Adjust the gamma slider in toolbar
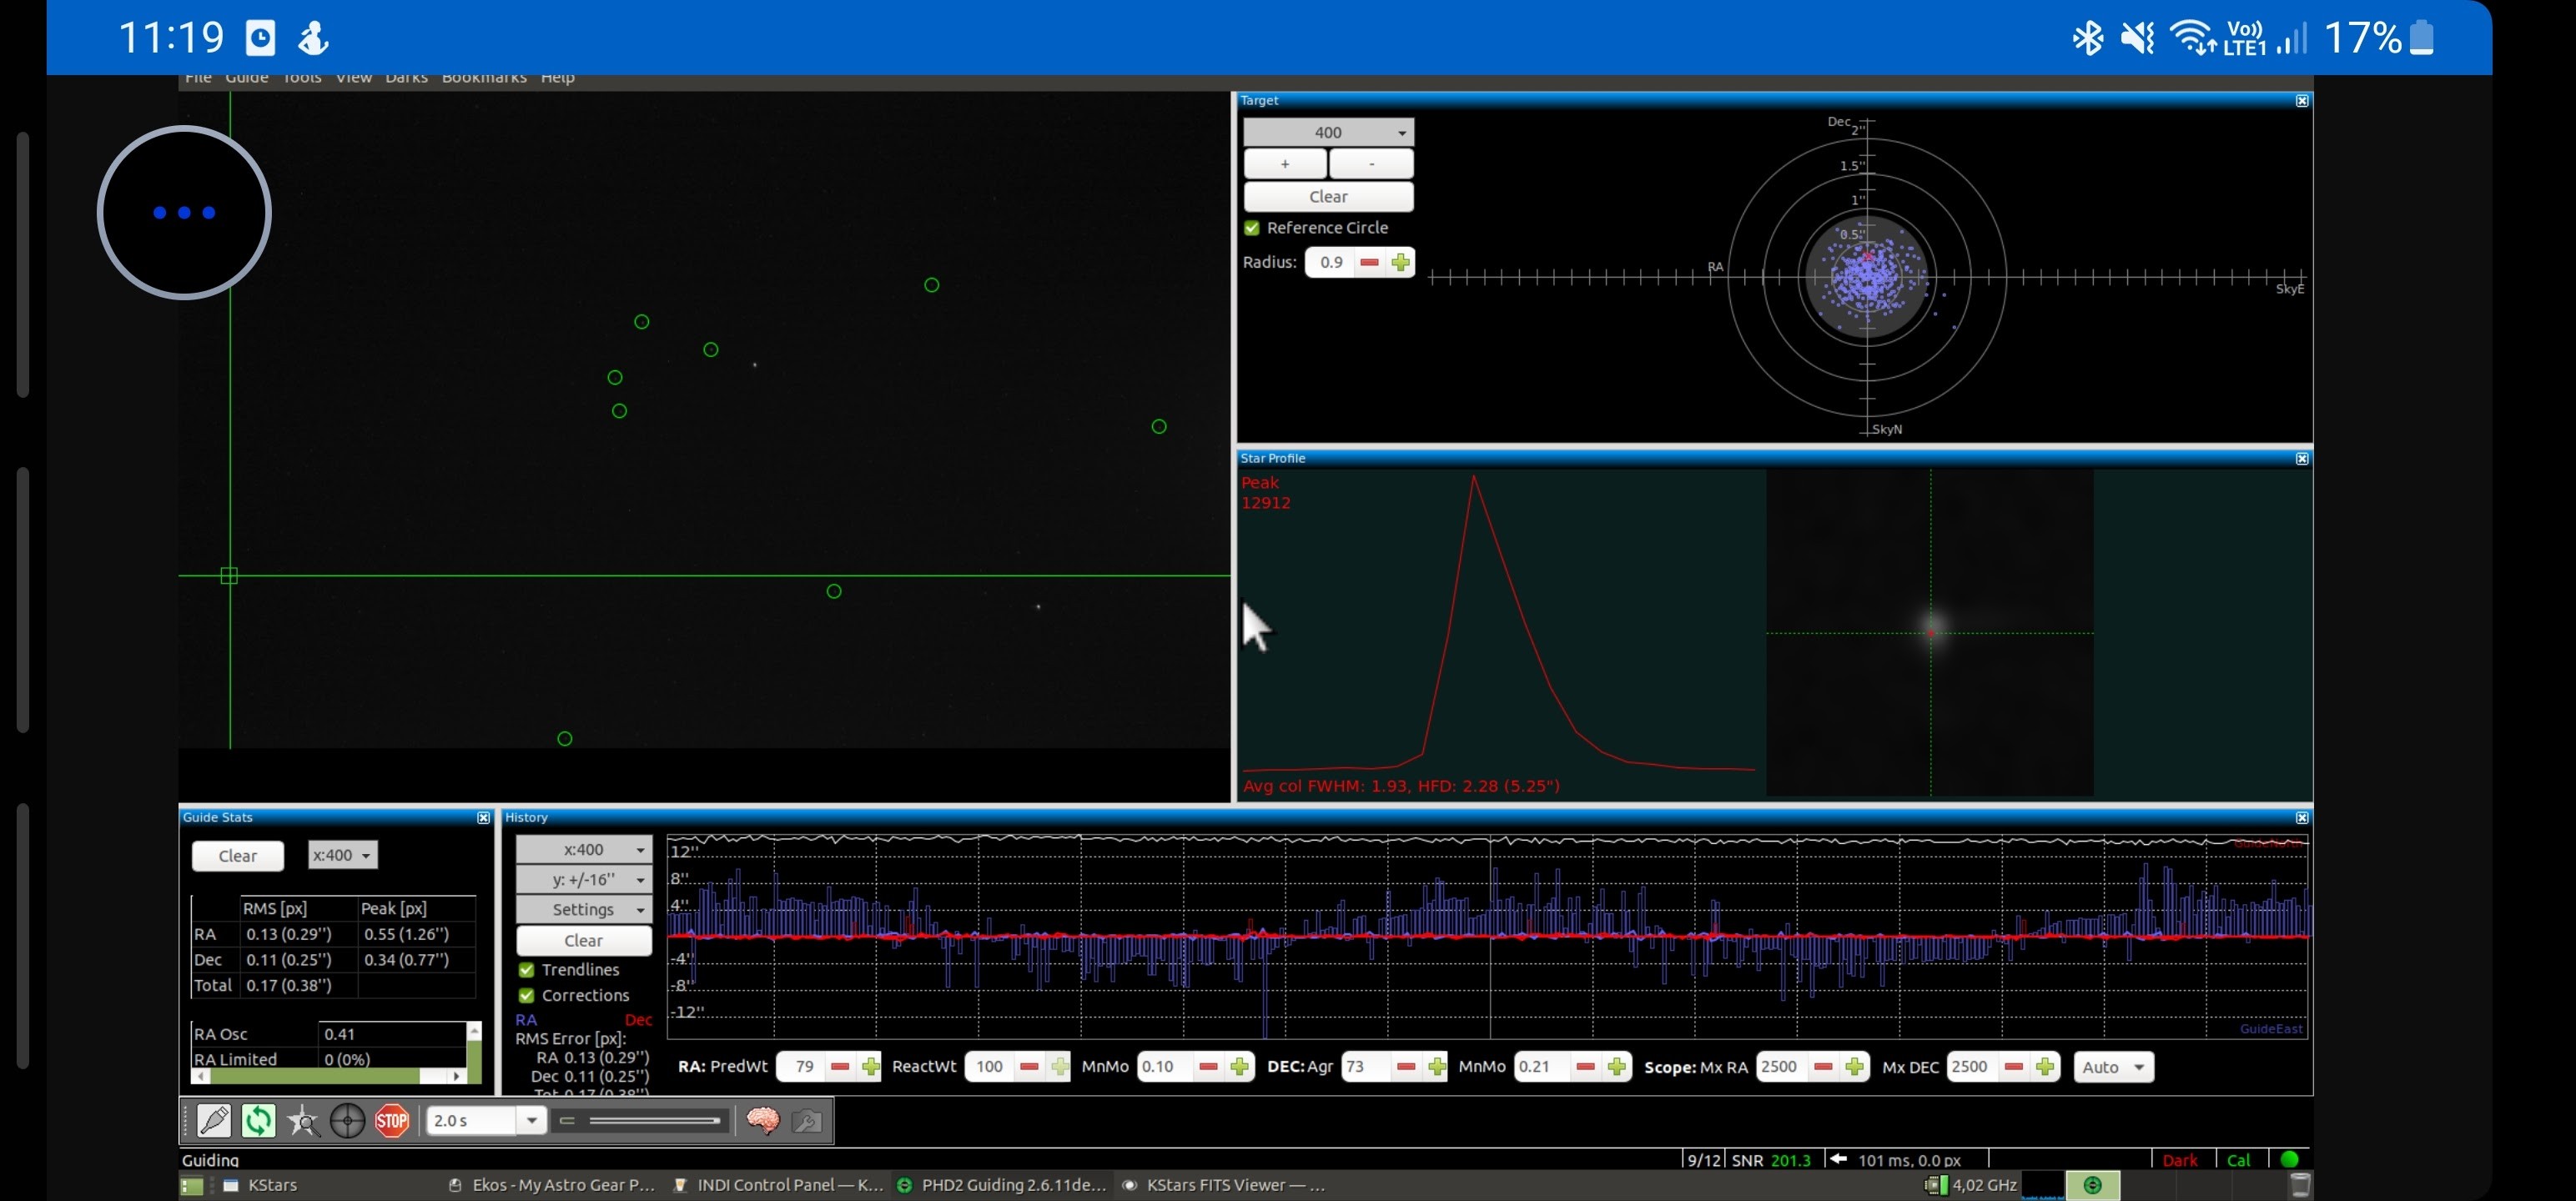 (x=640, y=1121)
